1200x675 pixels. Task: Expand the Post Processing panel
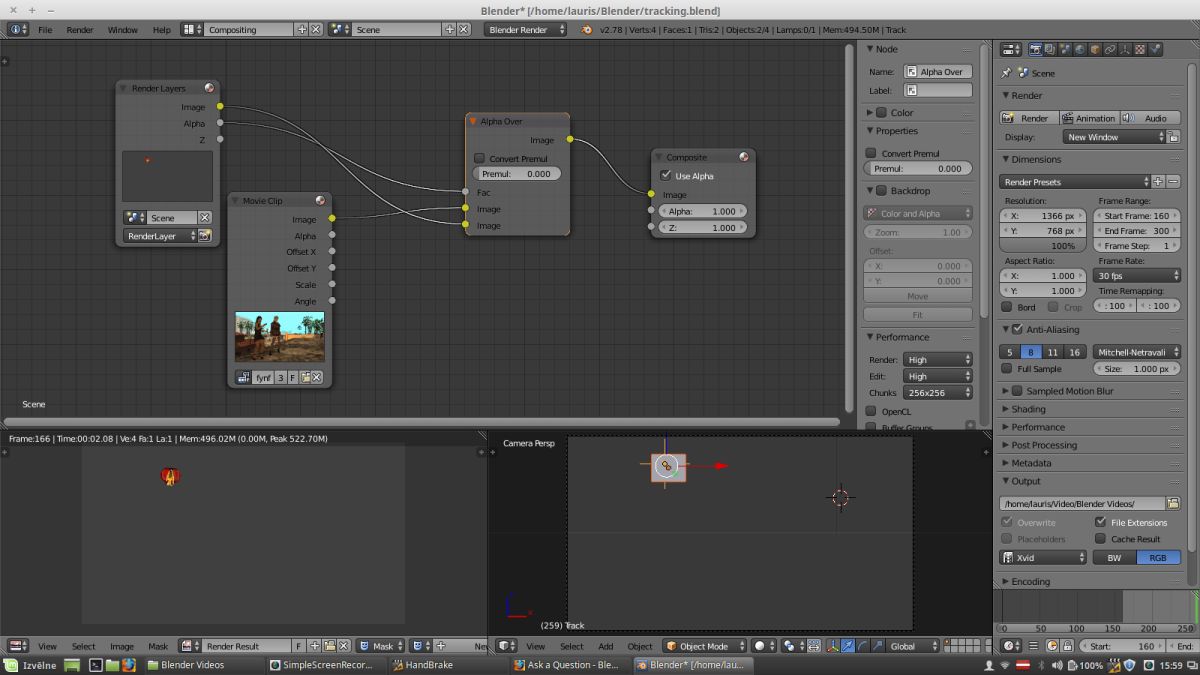coord(1044,445)
